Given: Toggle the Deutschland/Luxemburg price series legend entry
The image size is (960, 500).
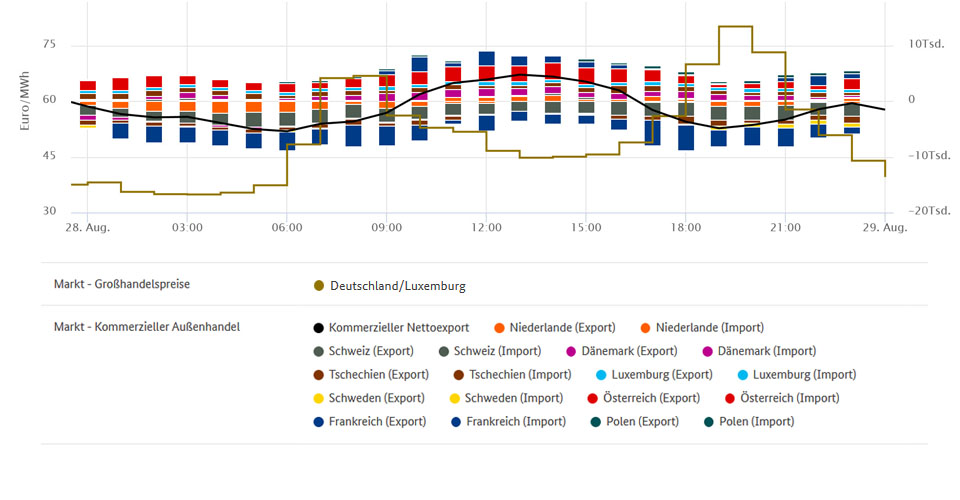Looking at the screenshot, I should click(x=389, y=286).
